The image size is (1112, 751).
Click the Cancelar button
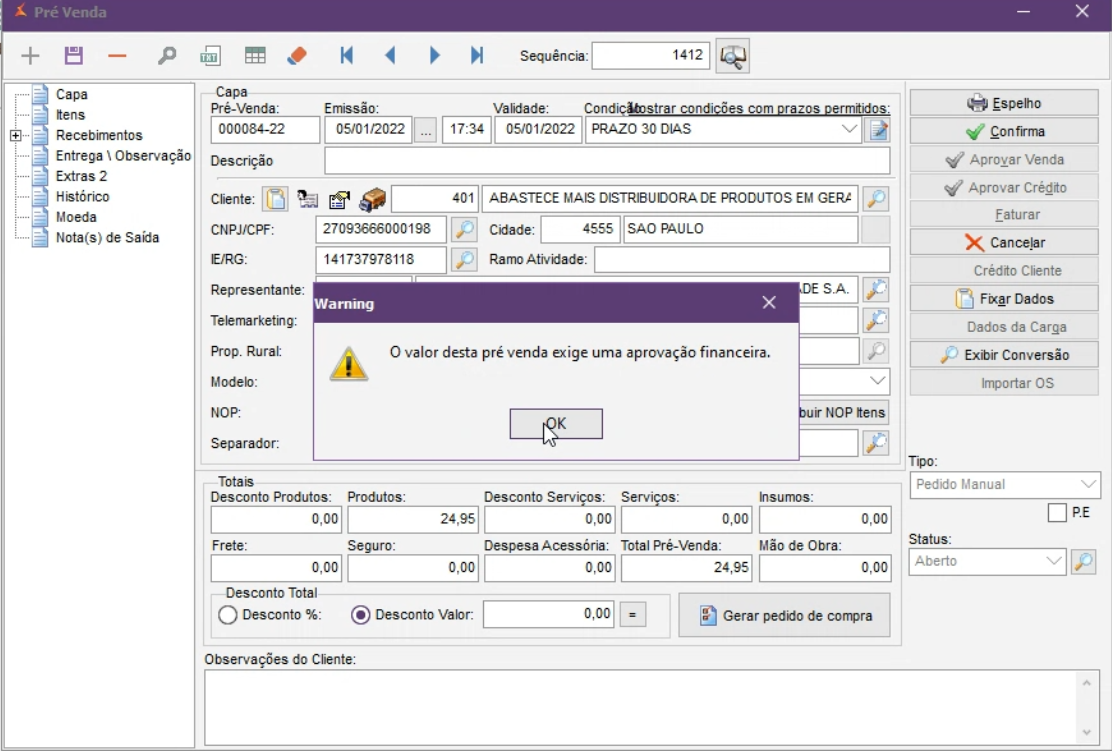1004,243
